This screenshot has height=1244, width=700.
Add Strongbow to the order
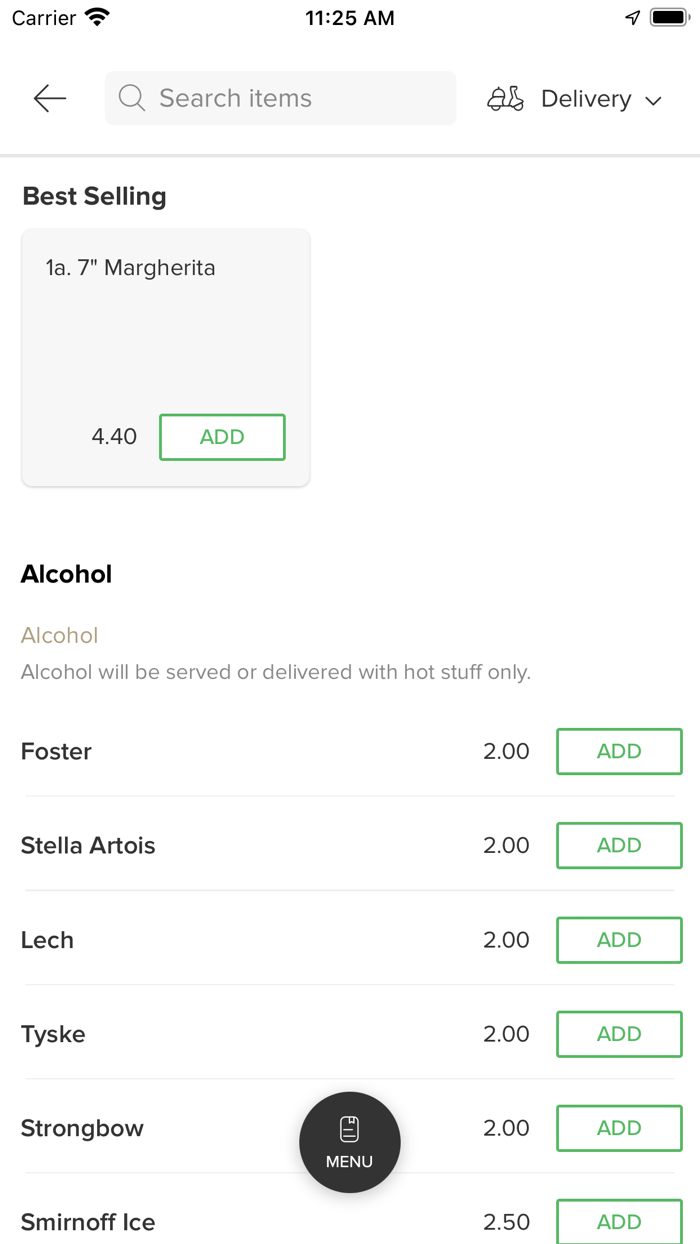(x=619, y=1128)
